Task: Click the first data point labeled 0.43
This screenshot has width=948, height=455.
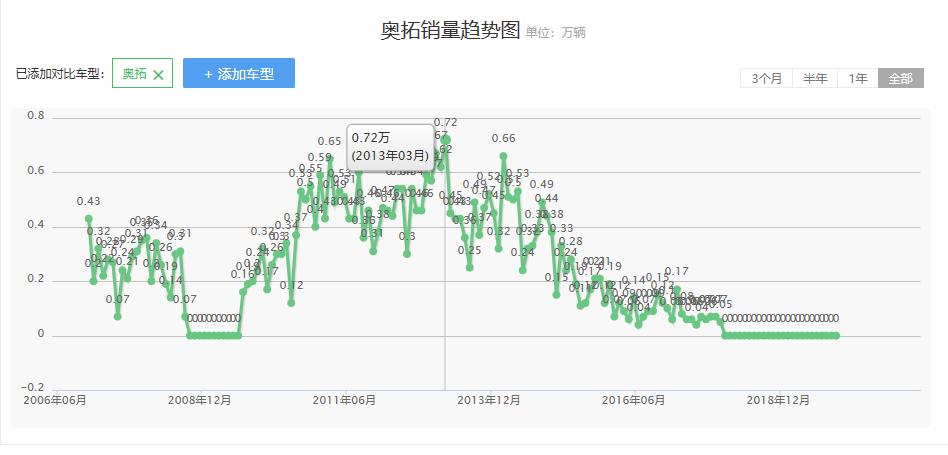Action: coord(89,219)
